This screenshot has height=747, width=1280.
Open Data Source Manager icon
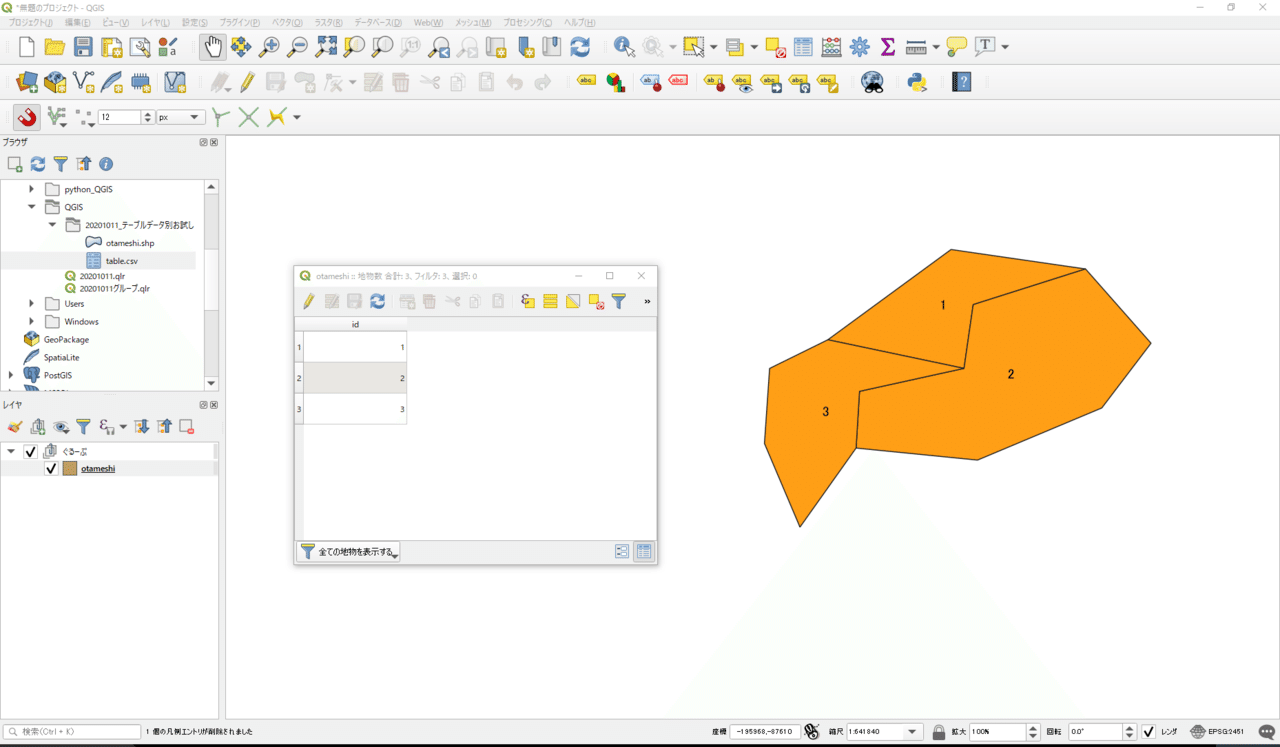[27, 82]
